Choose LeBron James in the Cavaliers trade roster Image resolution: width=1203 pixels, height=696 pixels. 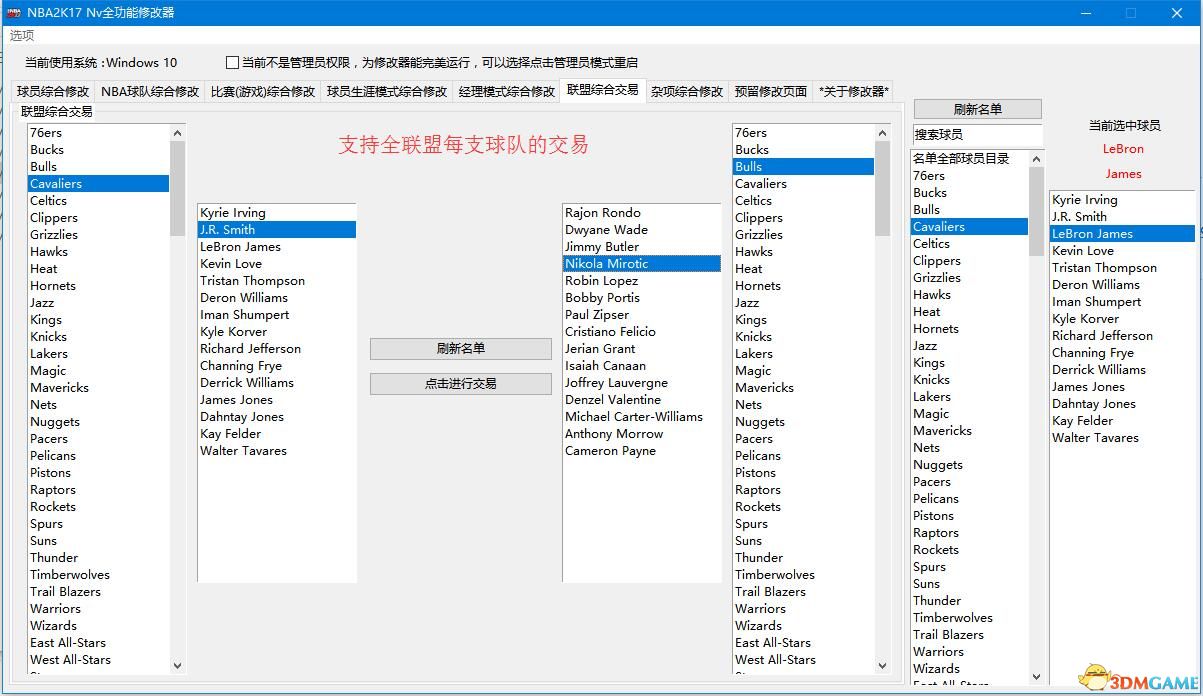[277, 247]
